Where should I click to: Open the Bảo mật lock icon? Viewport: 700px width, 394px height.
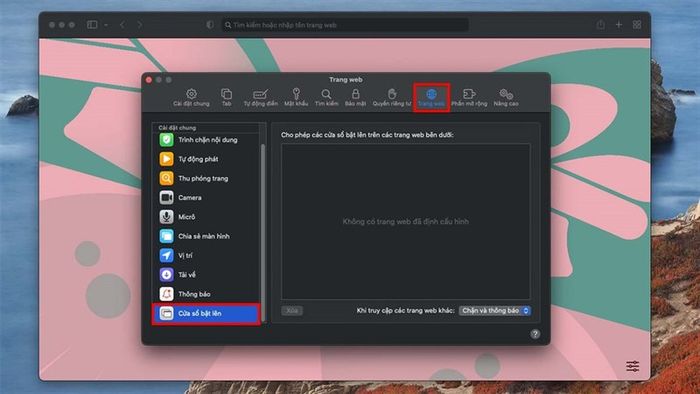pyautogui.click(x=355, y=97)
